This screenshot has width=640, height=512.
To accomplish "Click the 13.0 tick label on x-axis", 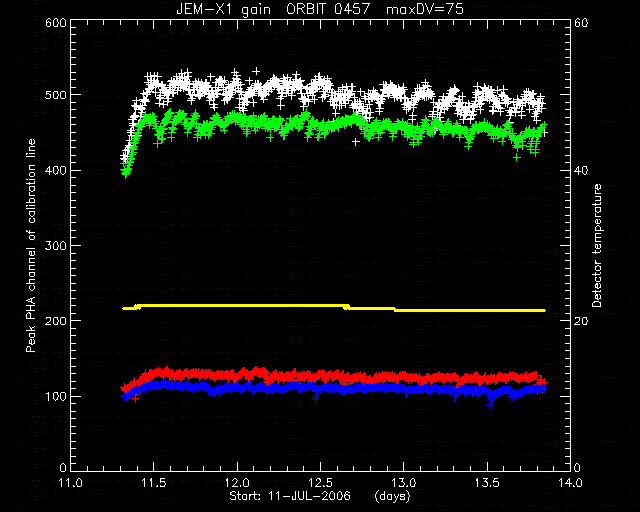I will point(404,483).
